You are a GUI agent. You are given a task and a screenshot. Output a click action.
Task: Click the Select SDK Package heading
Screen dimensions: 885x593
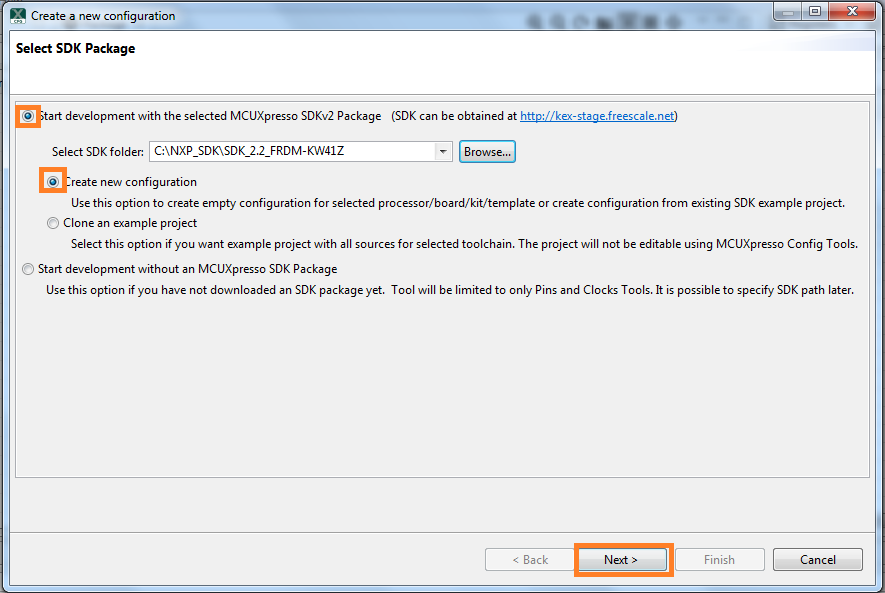(75, 49)
